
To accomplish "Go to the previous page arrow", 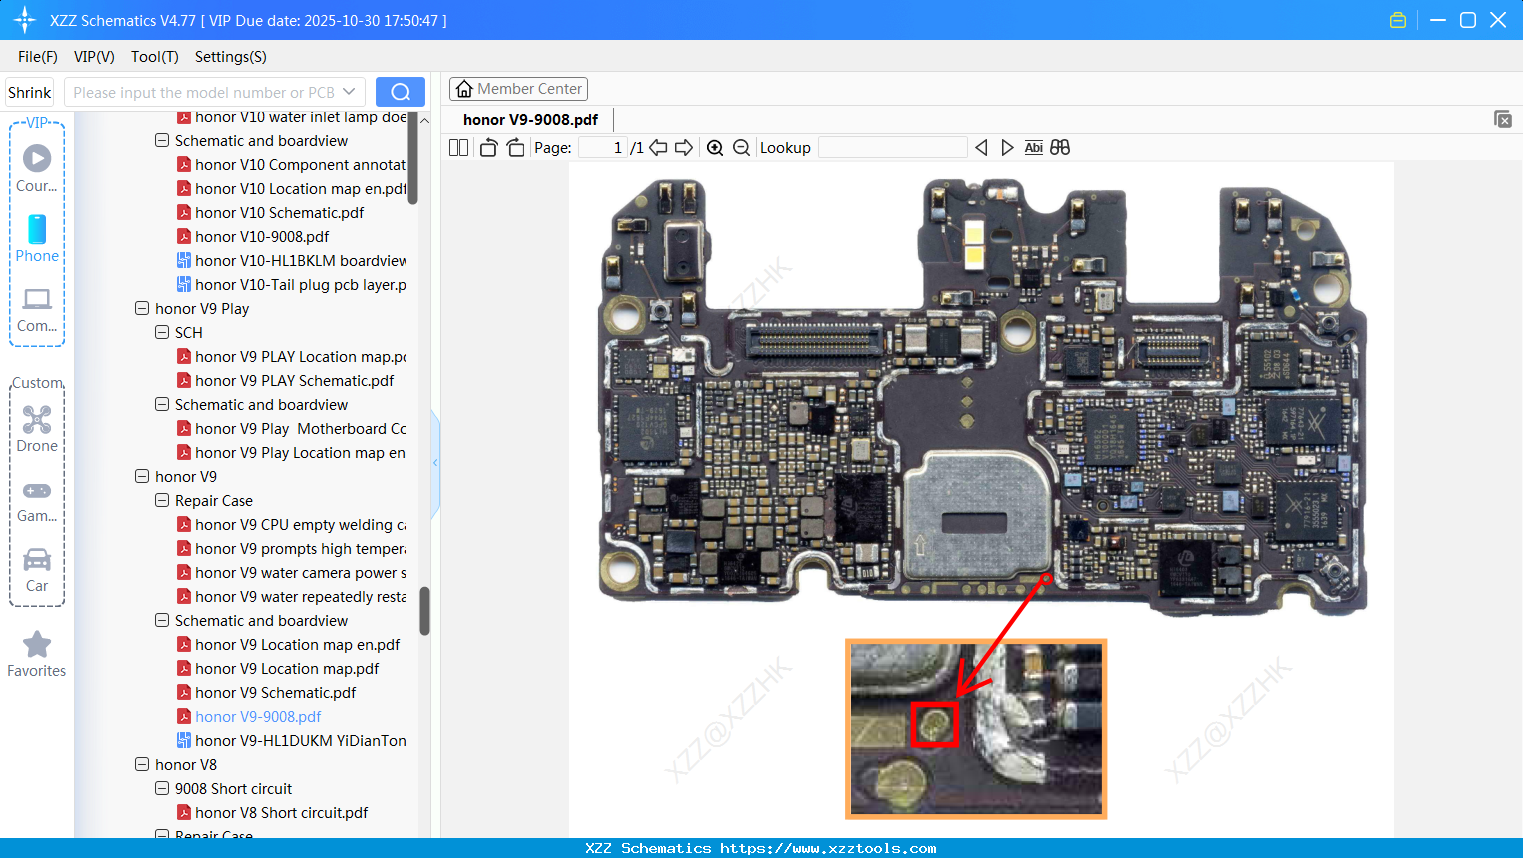I will [658, 147].
